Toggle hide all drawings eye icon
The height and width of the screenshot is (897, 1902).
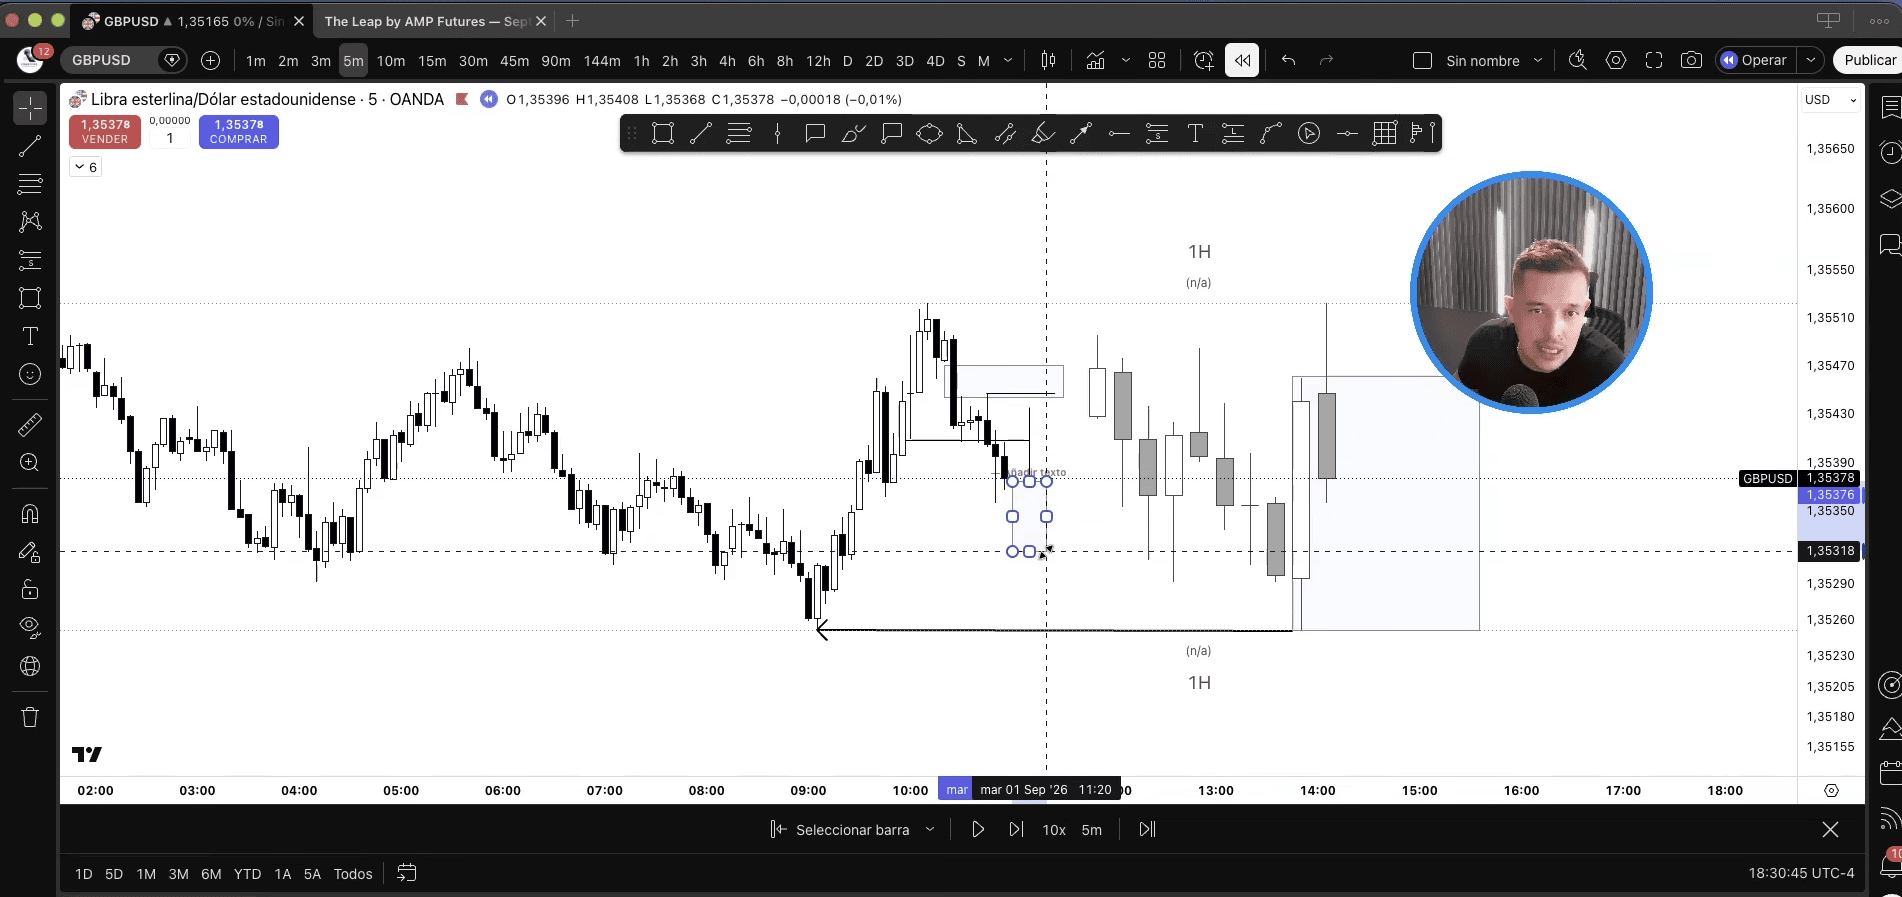30,628
